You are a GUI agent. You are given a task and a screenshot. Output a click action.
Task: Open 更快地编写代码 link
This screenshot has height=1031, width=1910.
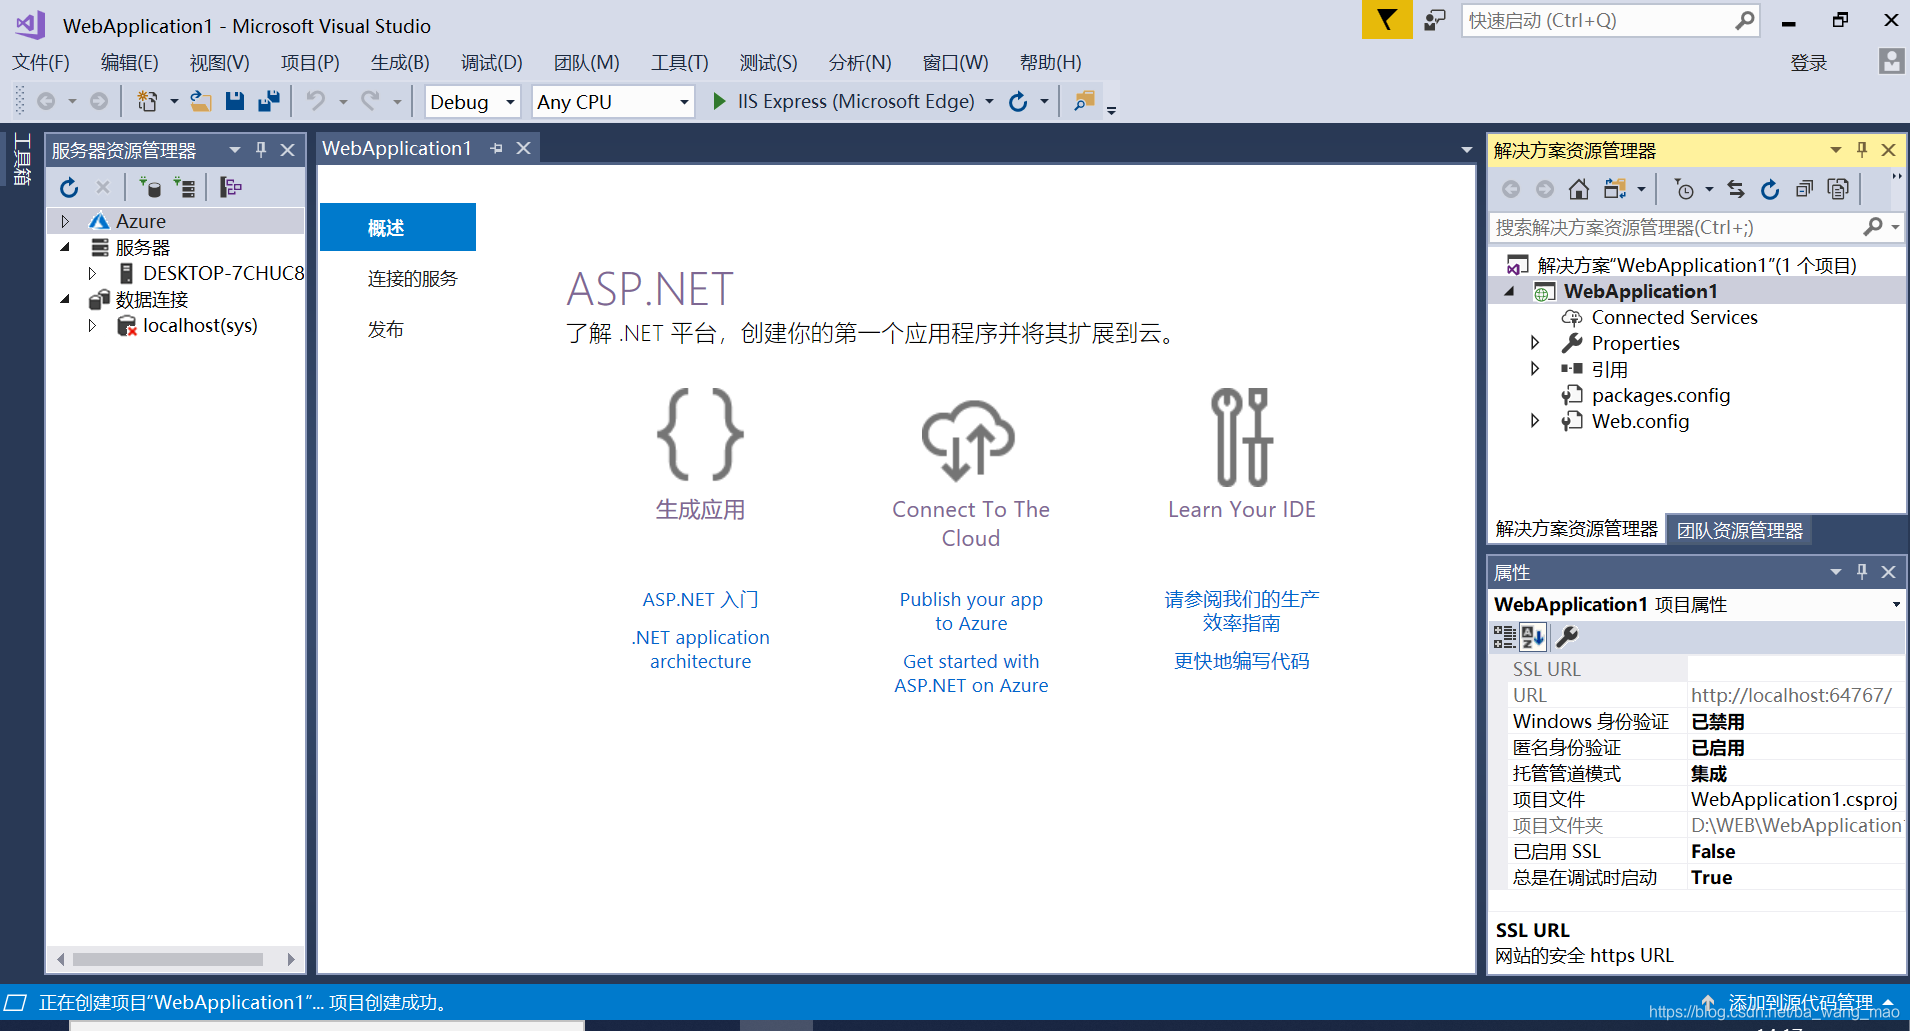(x=1241, y=661)
